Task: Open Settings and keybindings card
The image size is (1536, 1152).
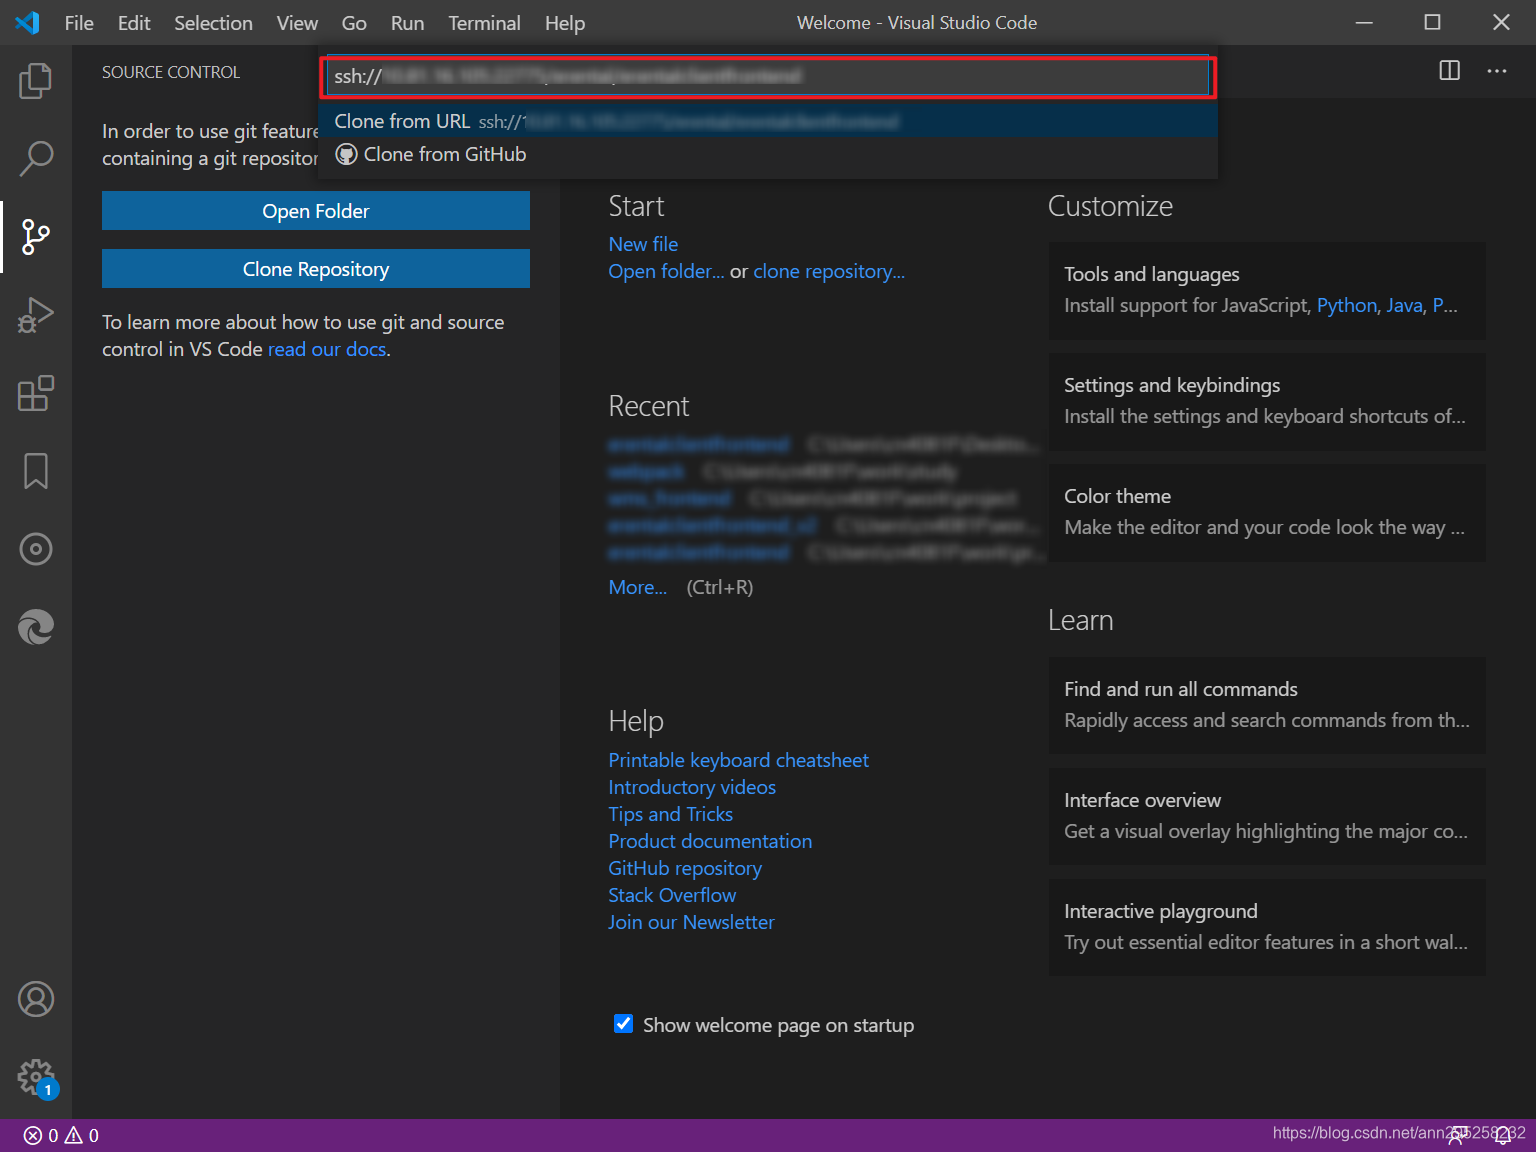Action: [1267, 401]
